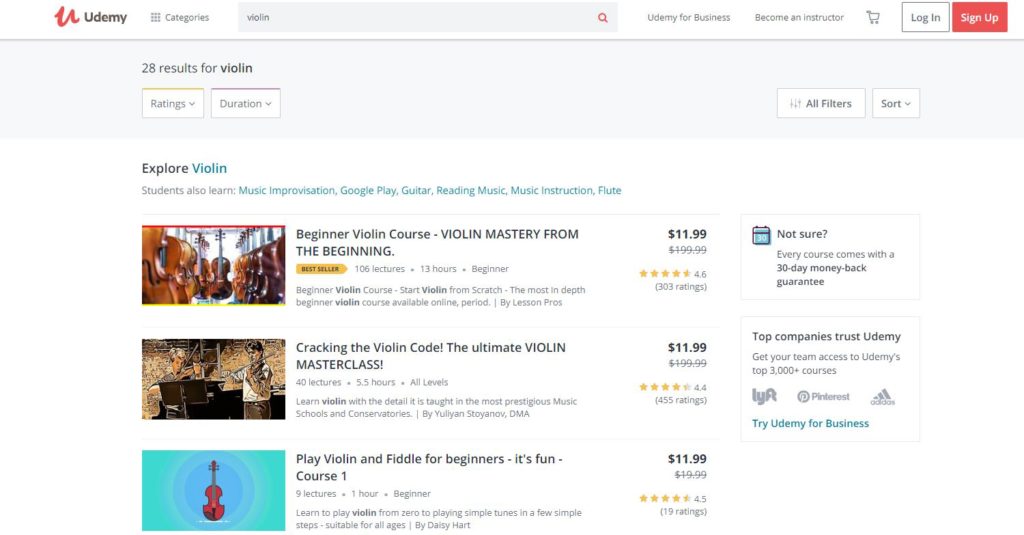Click the Udemy logo

[90, 17]
